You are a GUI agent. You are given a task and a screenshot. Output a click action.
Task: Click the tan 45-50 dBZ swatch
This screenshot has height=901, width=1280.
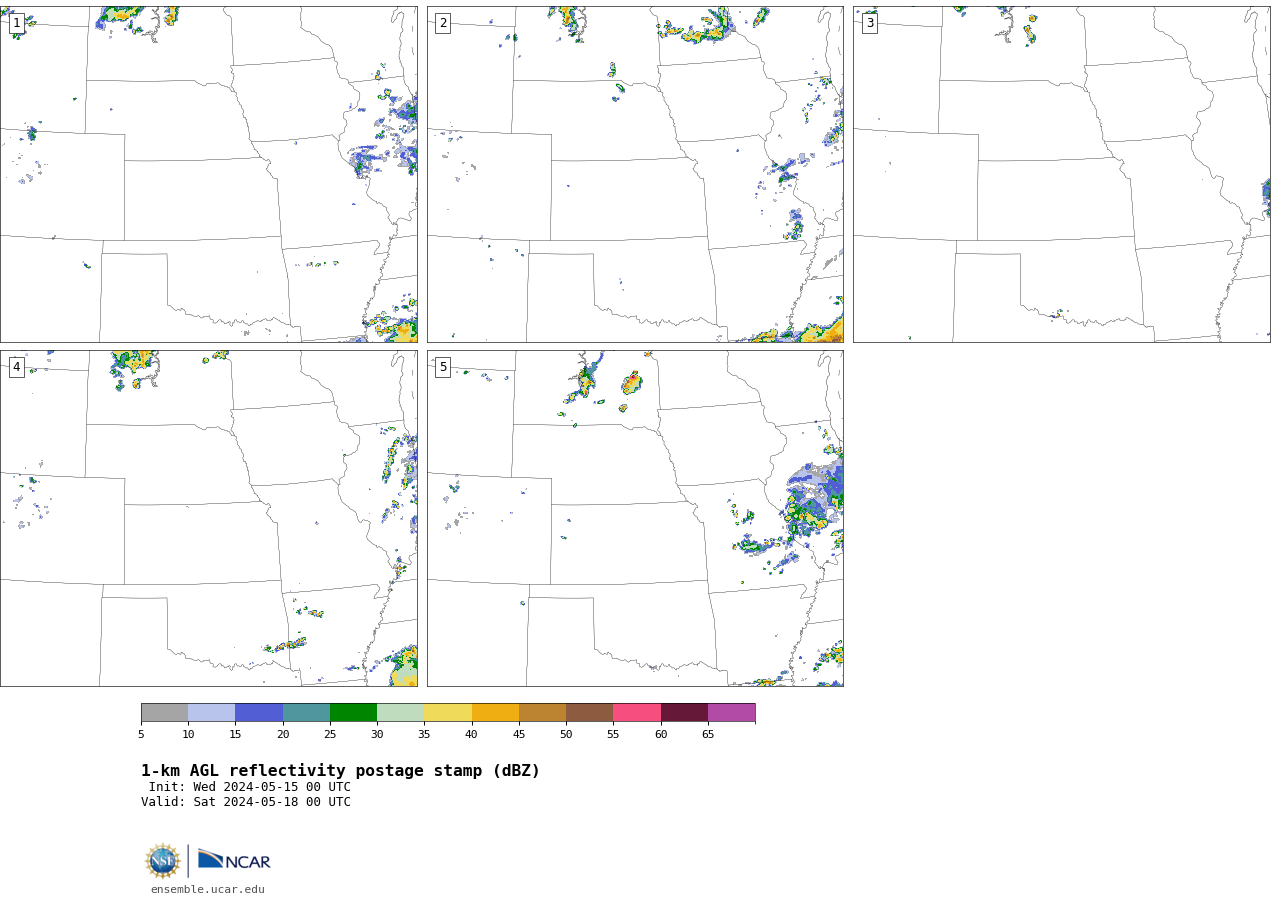(x=542, y=713)
